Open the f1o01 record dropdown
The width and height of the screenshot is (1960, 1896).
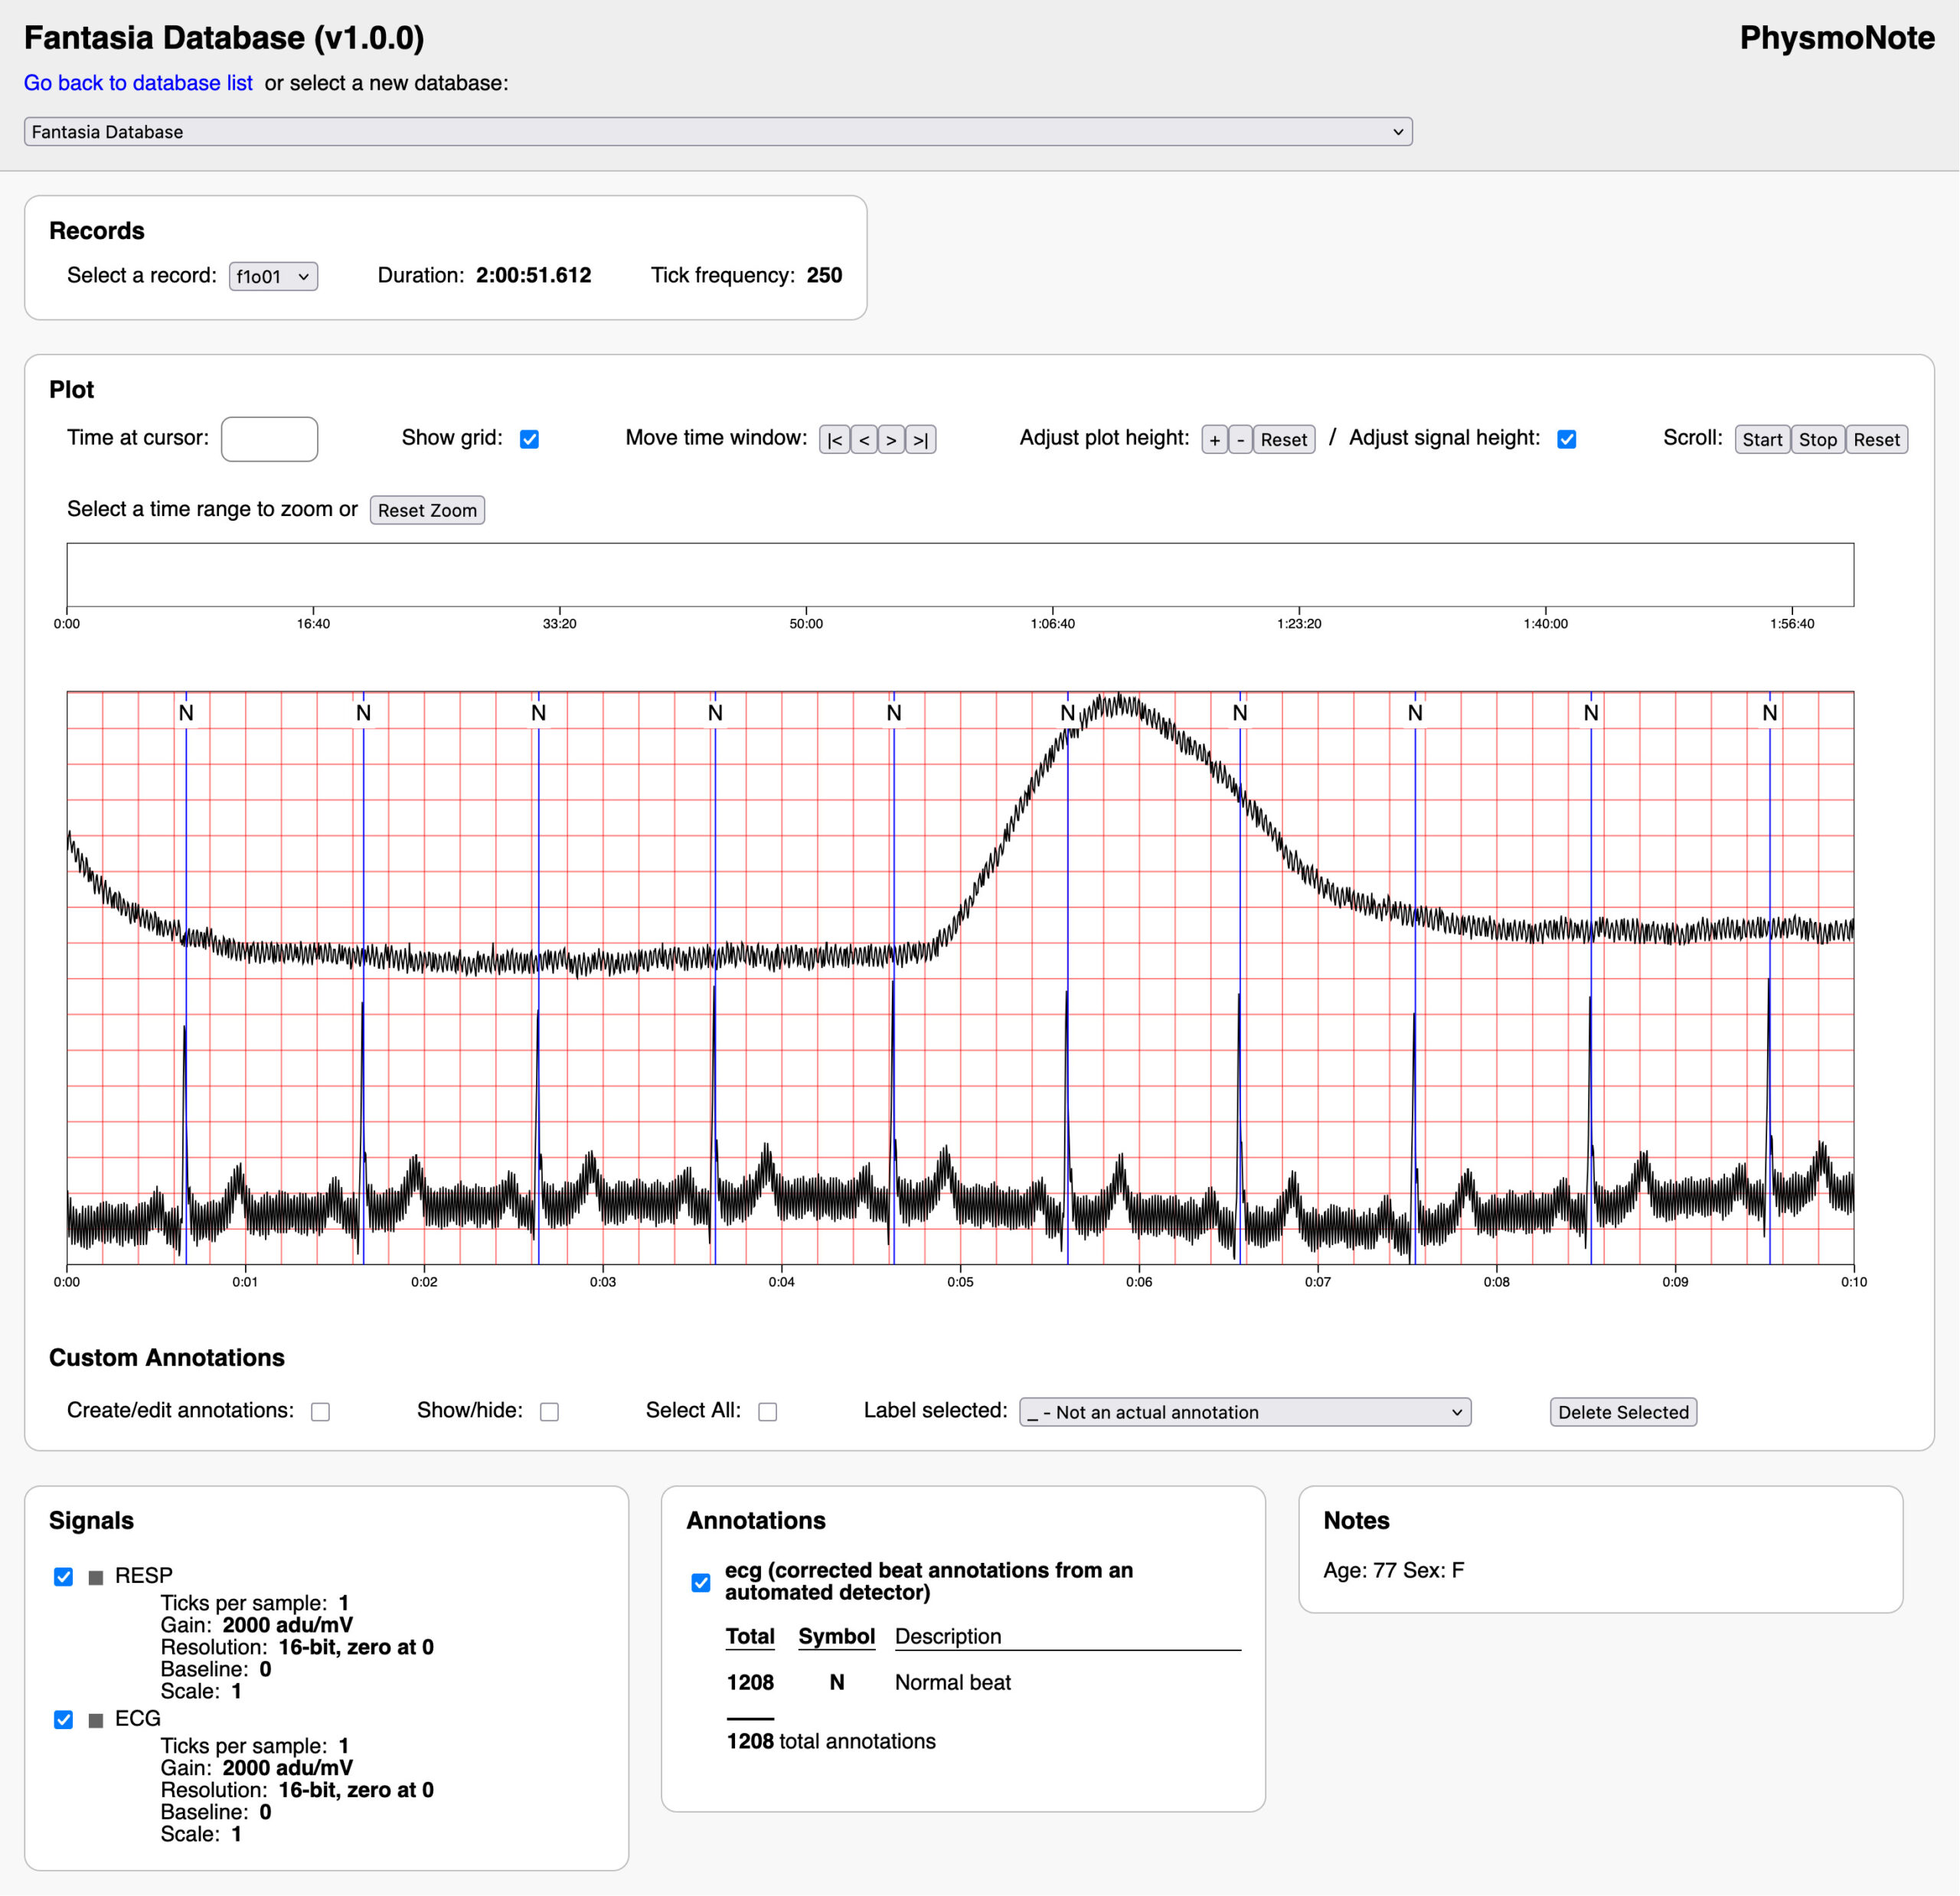coord(273,277)
